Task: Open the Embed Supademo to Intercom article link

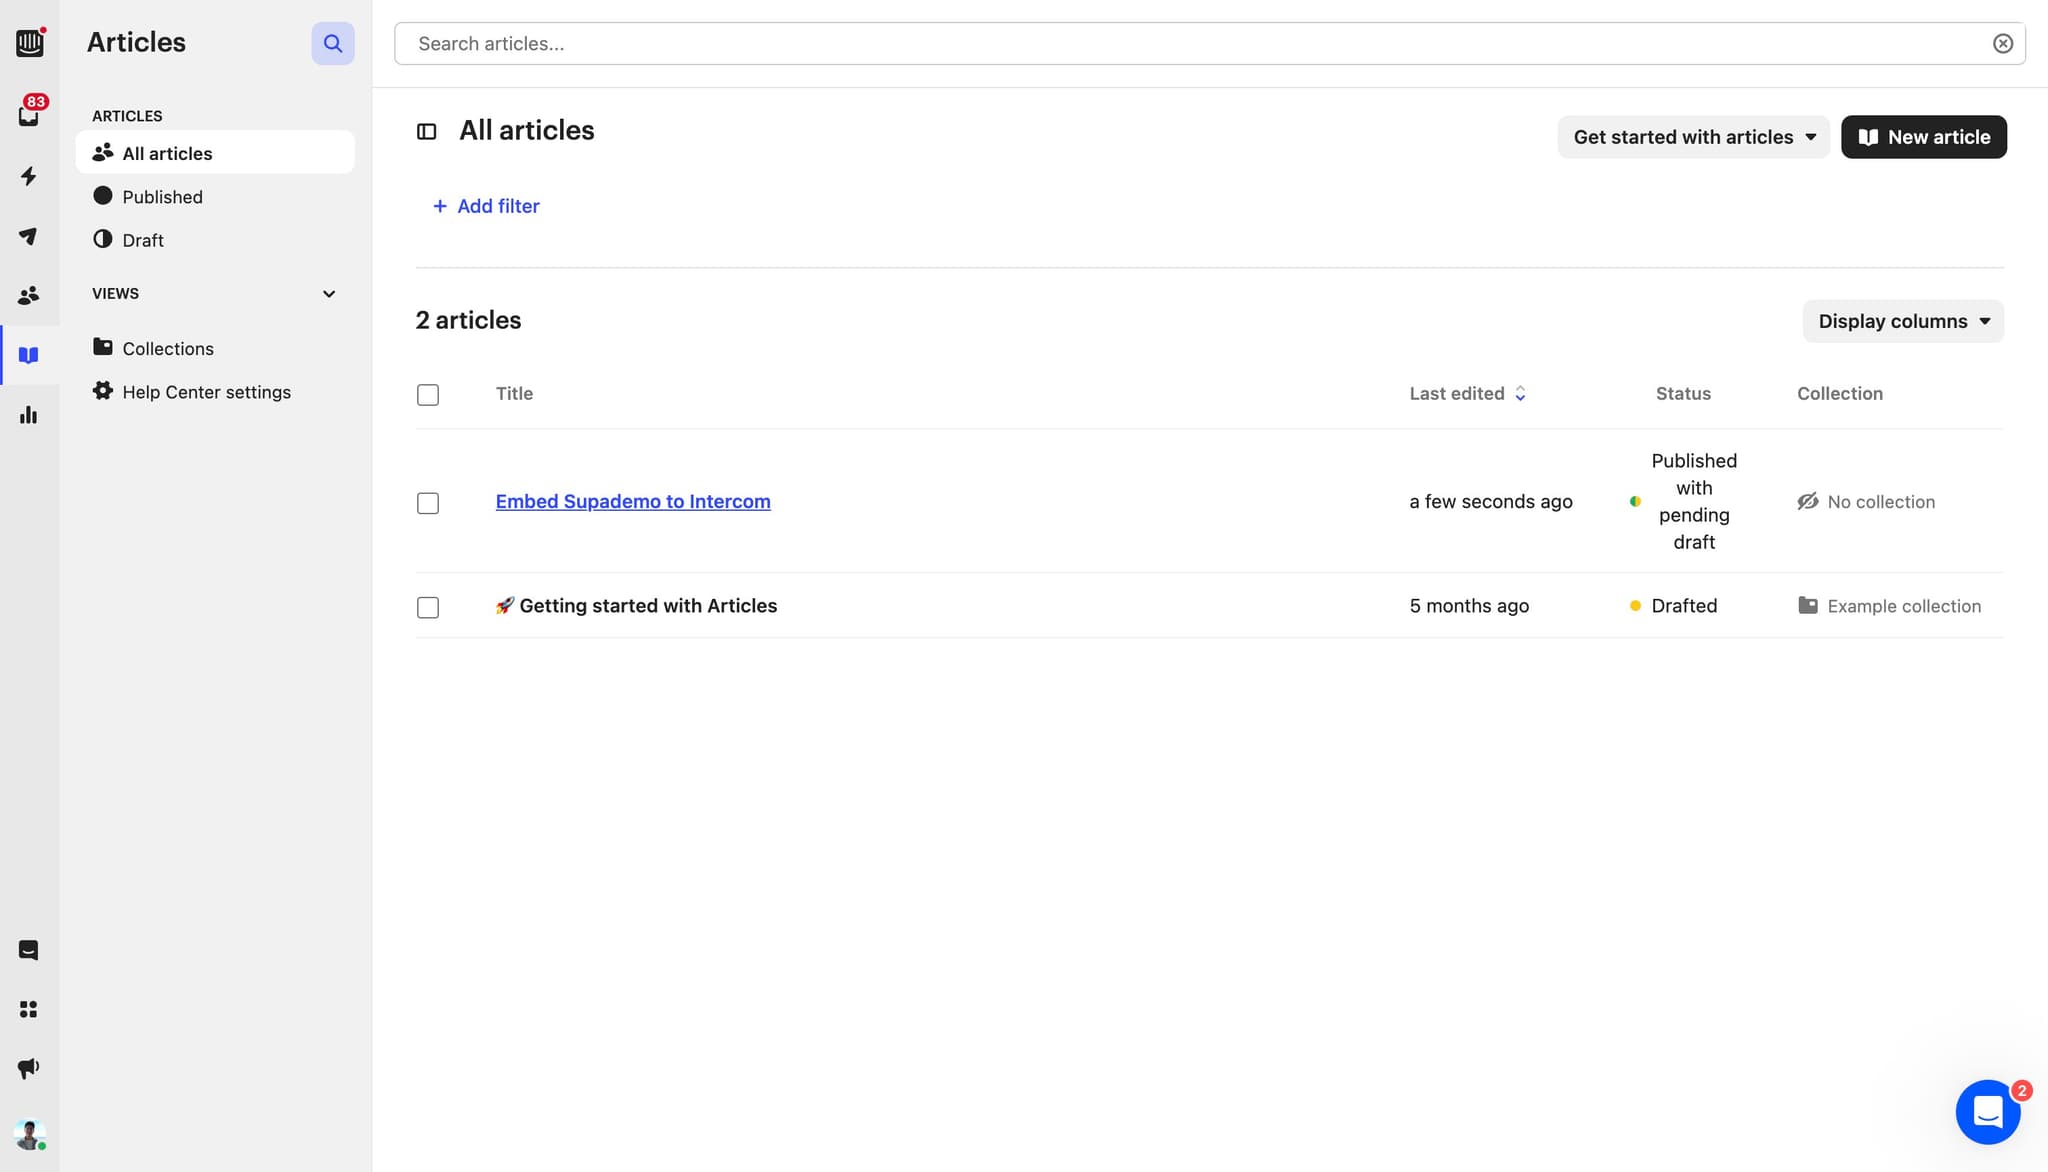Action: coord(632,501)
